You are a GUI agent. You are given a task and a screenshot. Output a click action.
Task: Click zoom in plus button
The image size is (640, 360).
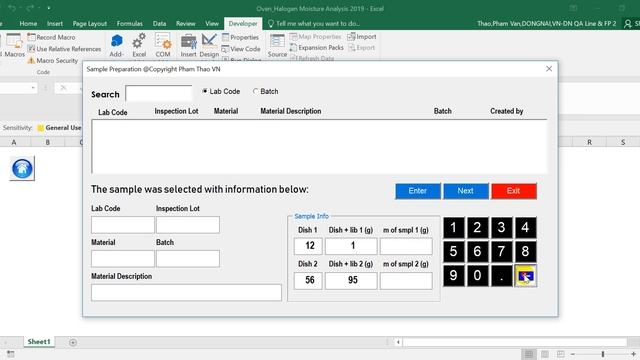point(633,354)
